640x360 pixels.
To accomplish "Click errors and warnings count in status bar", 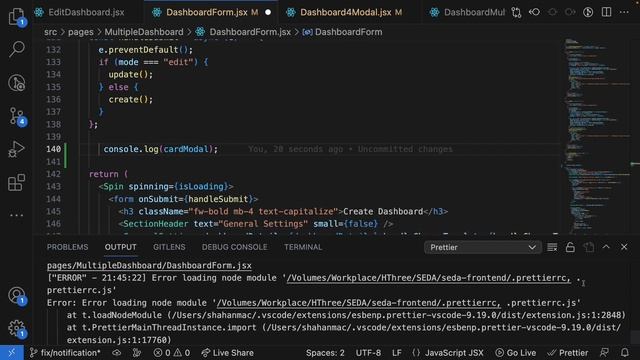I will 171,353.
